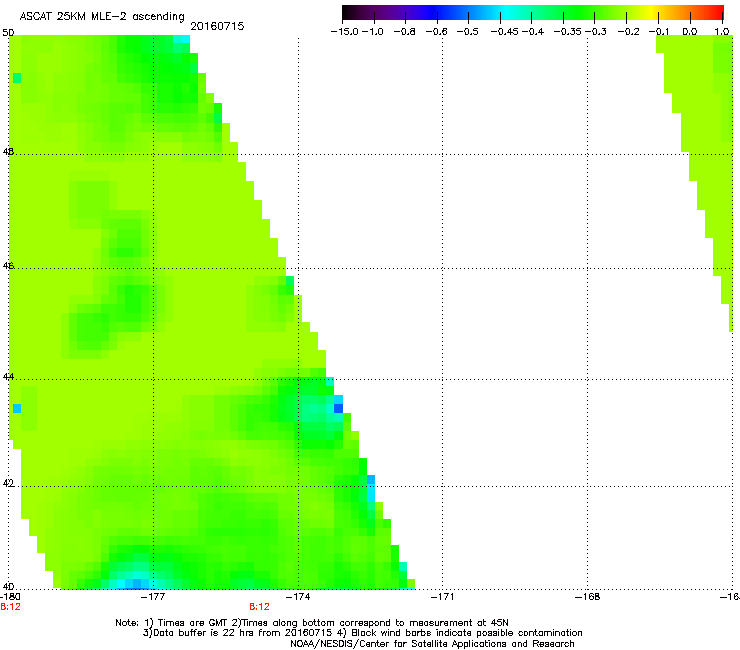Click the colorbar label -0.45
The image size is (740, 650).
504,32
